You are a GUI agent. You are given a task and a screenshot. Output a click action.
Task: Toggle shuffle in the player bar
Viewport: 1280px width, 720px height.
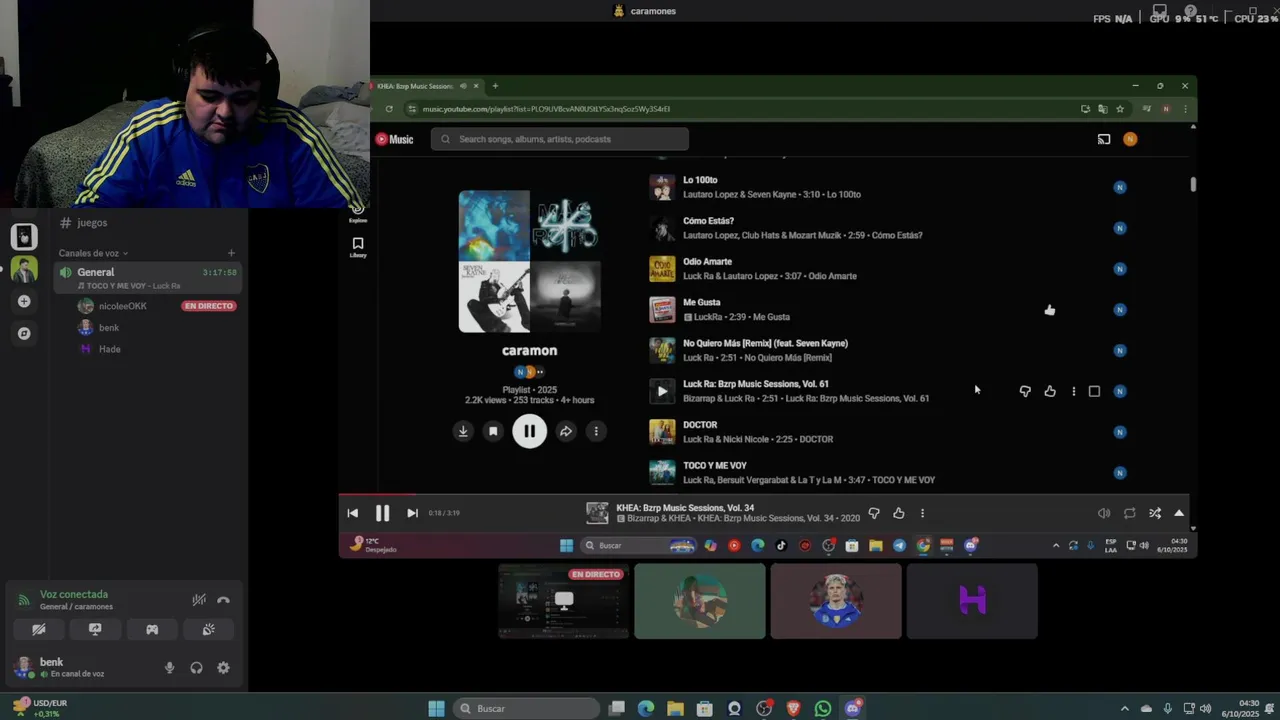[1155, 513]
